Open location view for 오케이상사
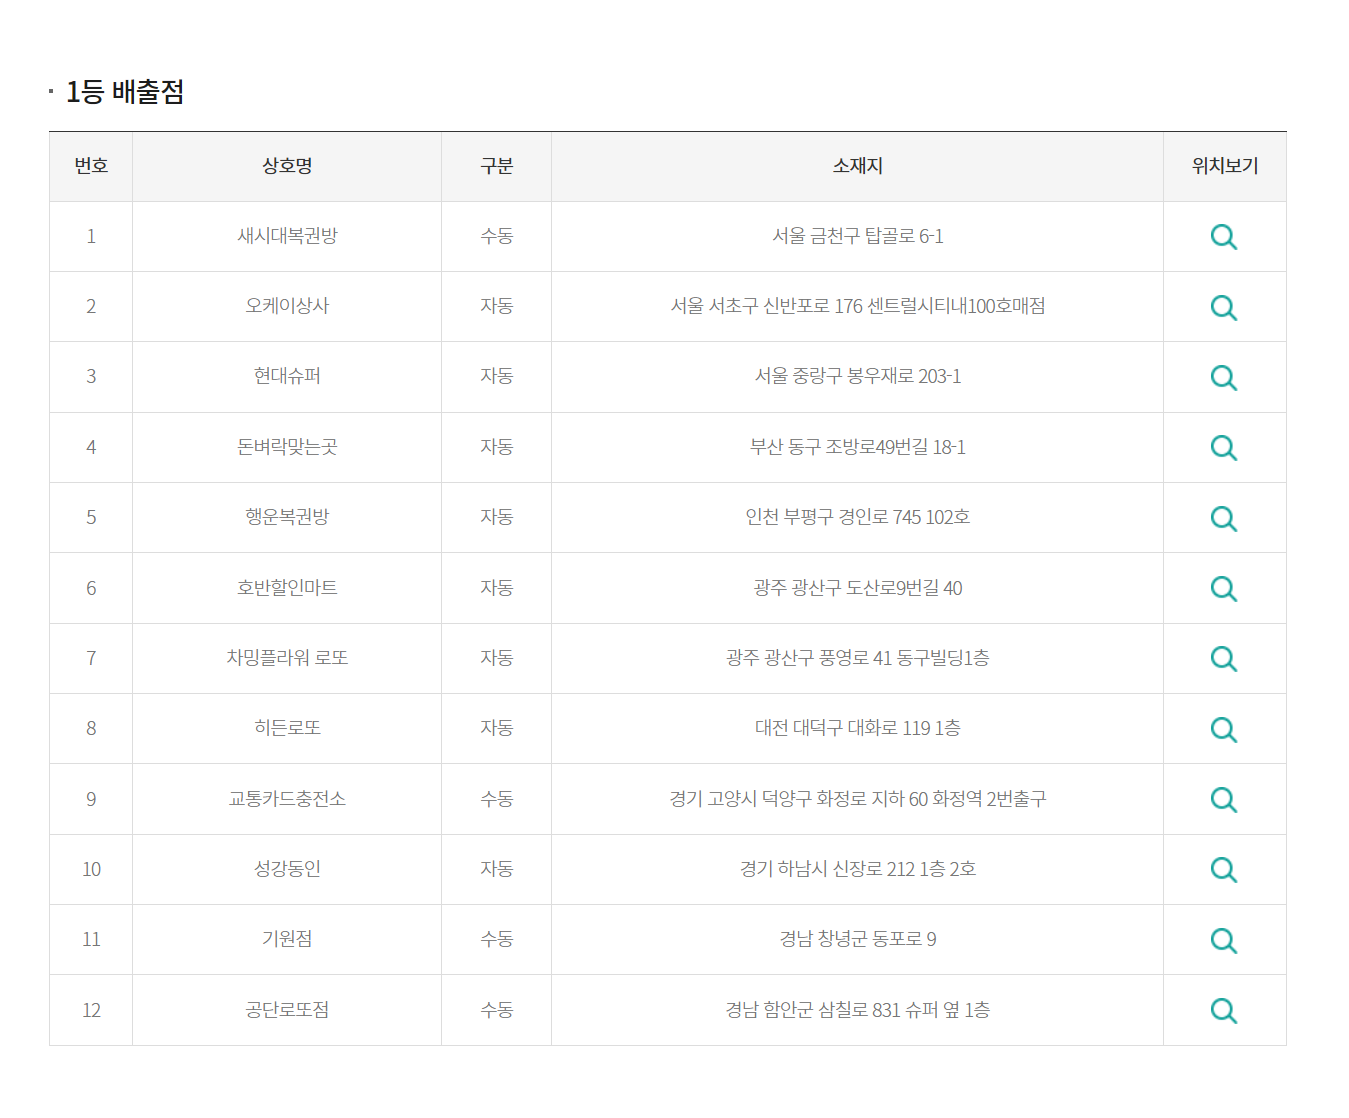The height and width of the screenshot is (1118, 1349). [1224, 307]
